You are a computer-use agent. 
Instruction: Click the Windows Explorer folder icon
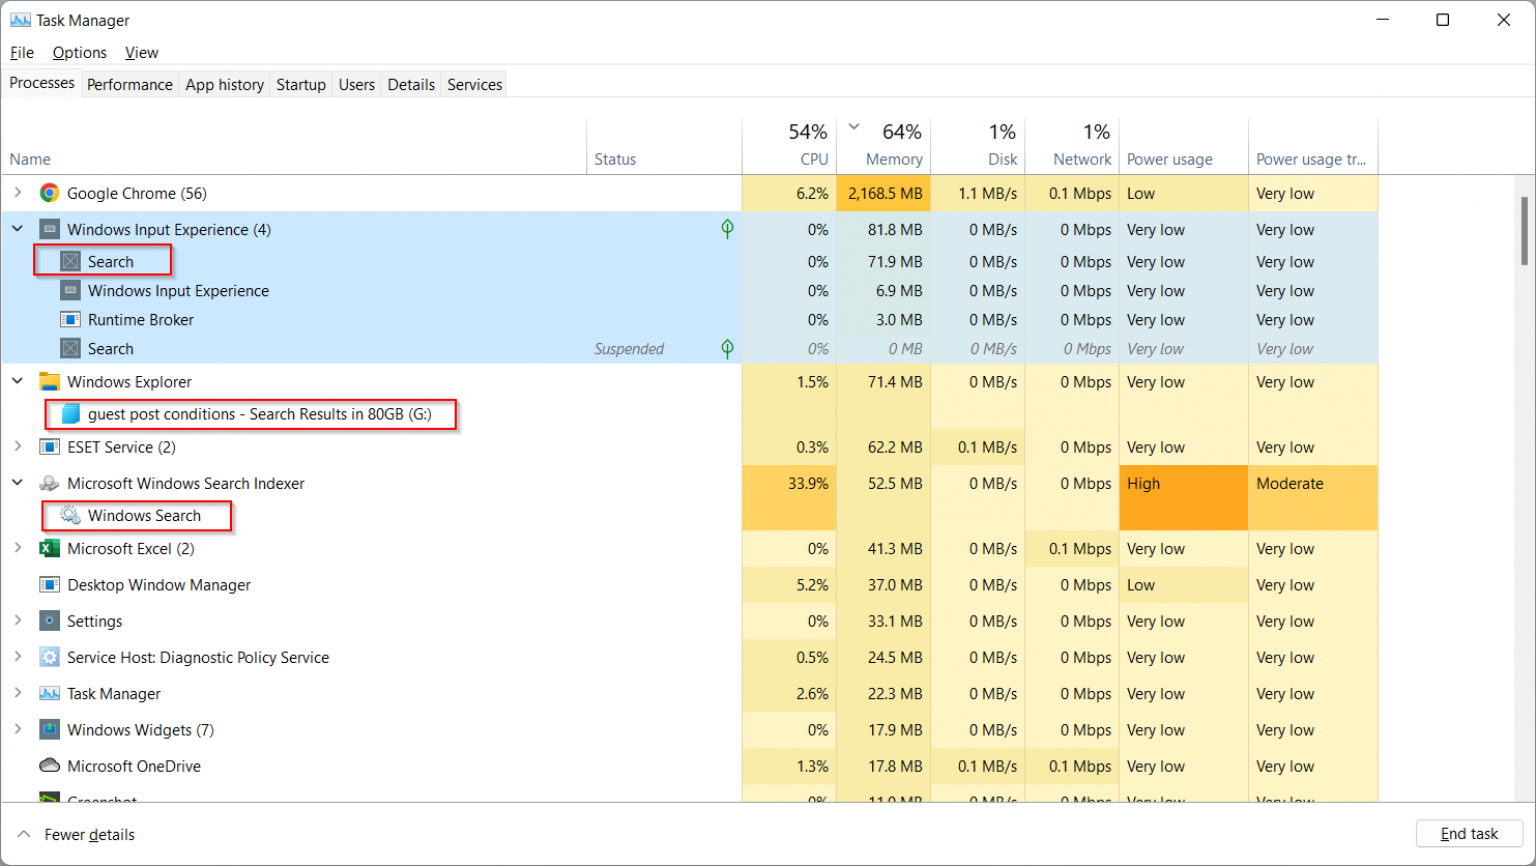[49, 381]
